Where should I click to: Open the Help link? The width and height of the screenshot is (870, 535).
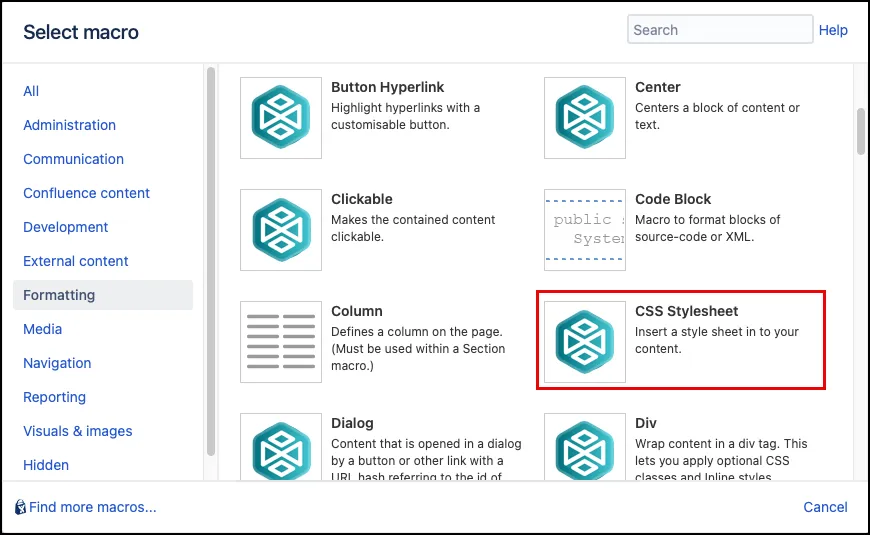pos(833,30)
